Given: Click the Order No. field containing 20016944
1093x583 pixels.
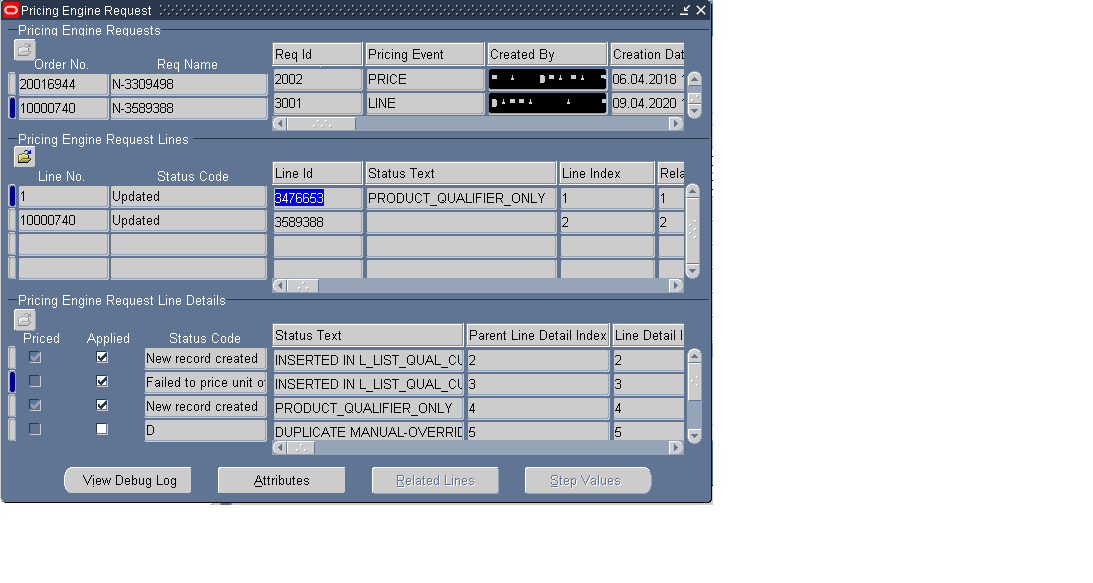Looking at the screenshot, I should pyautogui.click(x=62, y=84).
